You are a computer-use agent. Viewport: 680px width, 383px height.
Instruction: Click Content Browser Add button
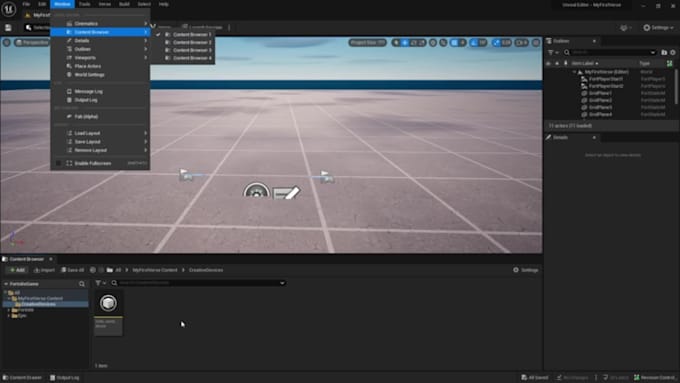[17, 270]
